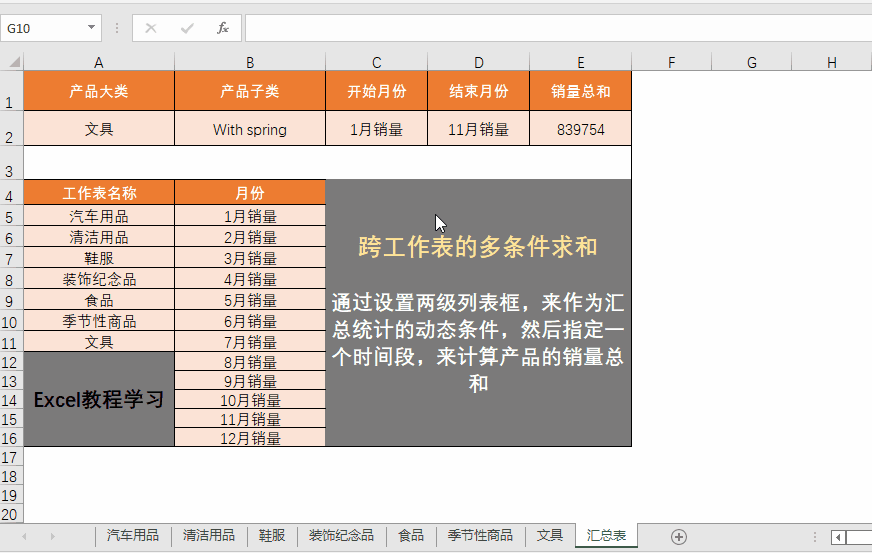Select the 清洁用品 cell in column A

[x=99, y=237]
